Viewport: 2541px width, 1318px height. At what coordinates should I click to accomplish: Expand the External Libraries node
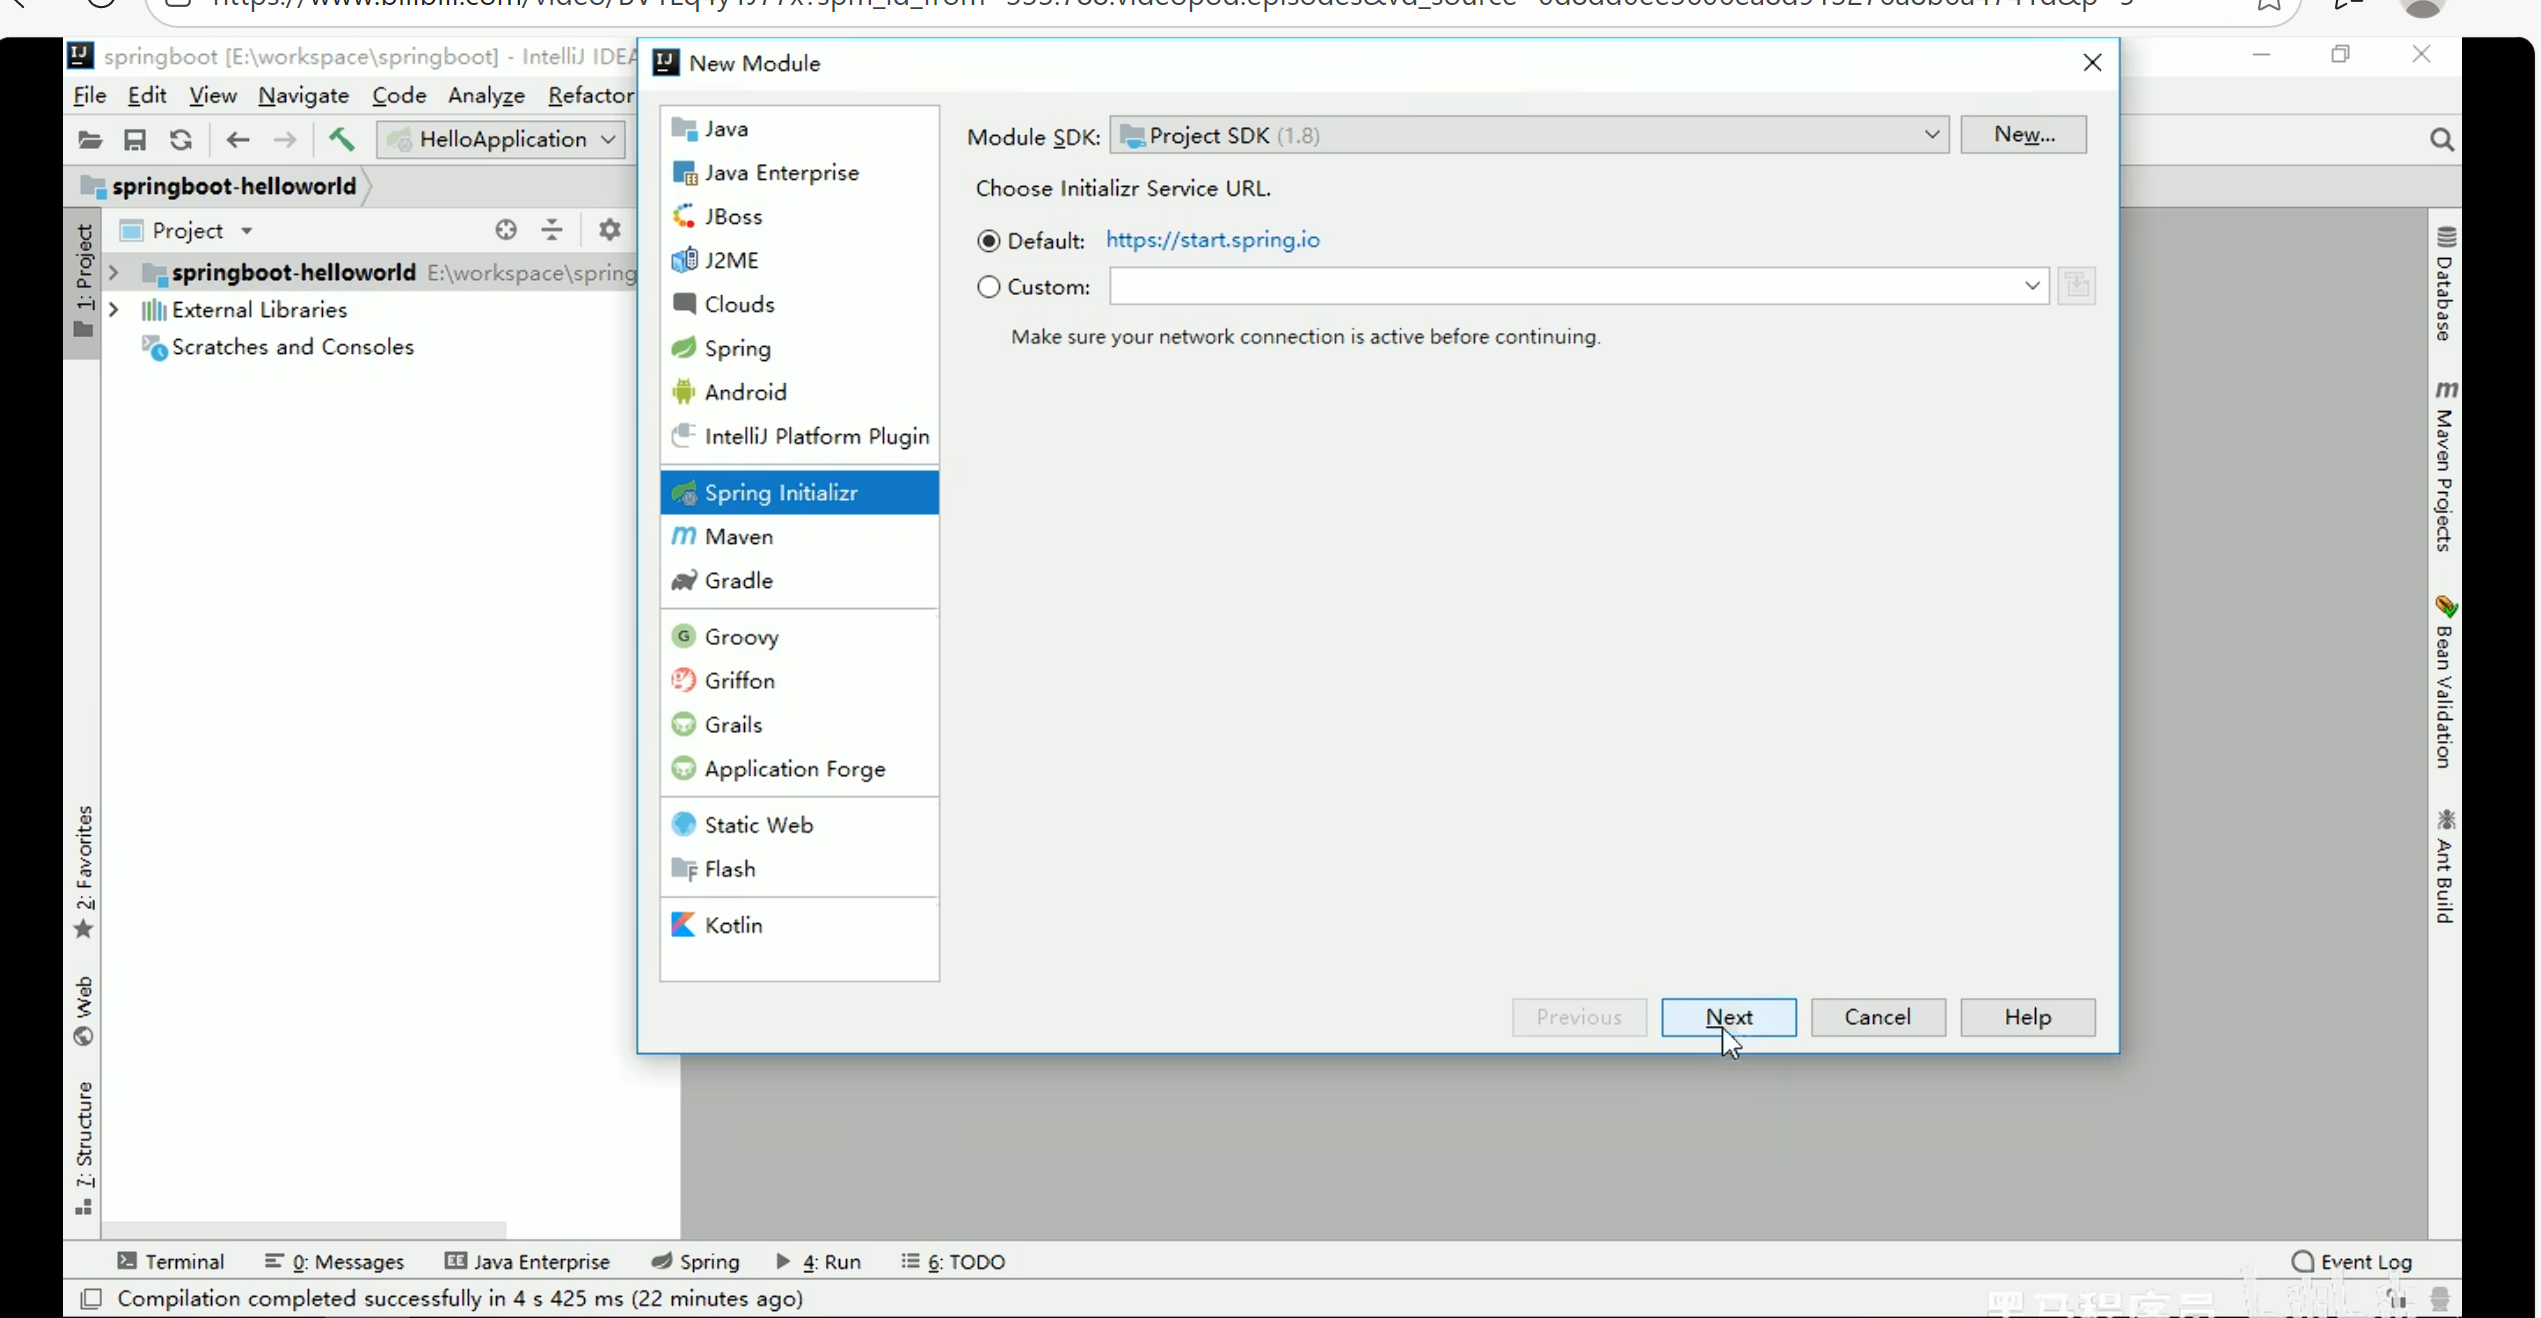pyautogui.click(x=114, y=310)
